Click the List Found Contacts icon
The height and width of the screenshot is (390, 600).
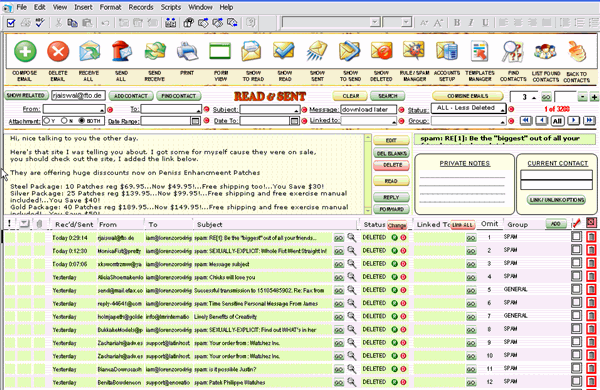point(545,51)
